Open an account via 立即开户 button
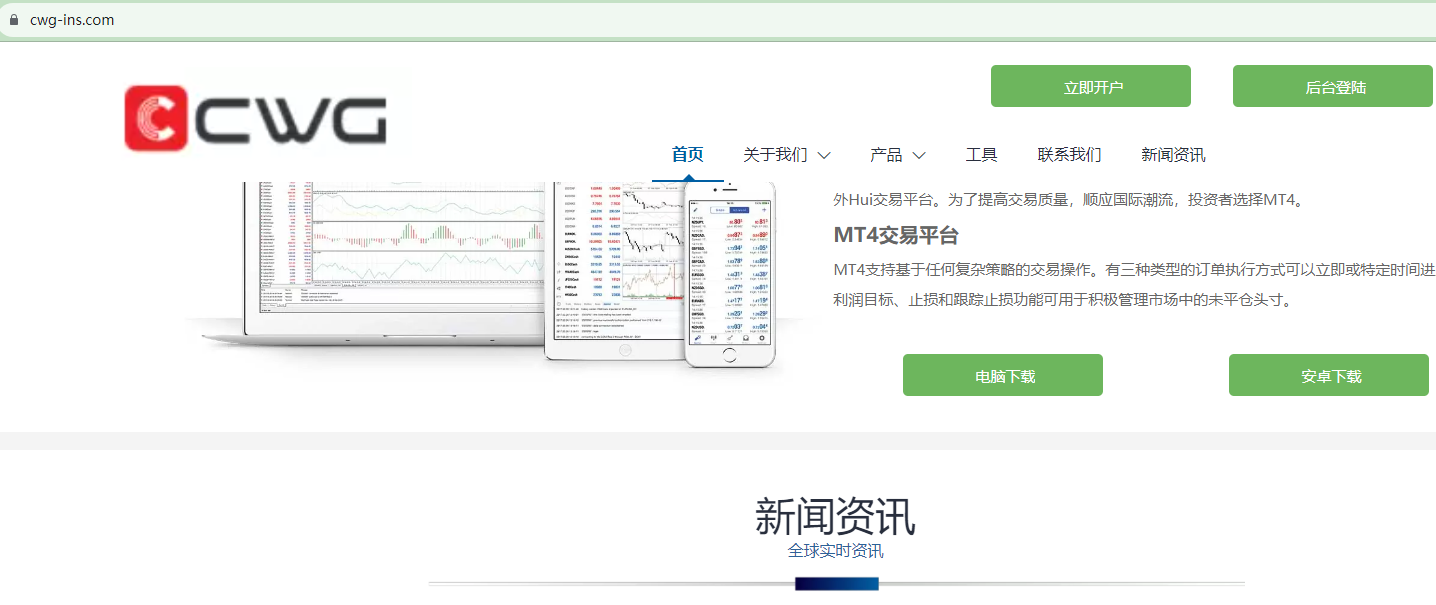The width and height of the screenshot is (1436, 605). 1091,86
